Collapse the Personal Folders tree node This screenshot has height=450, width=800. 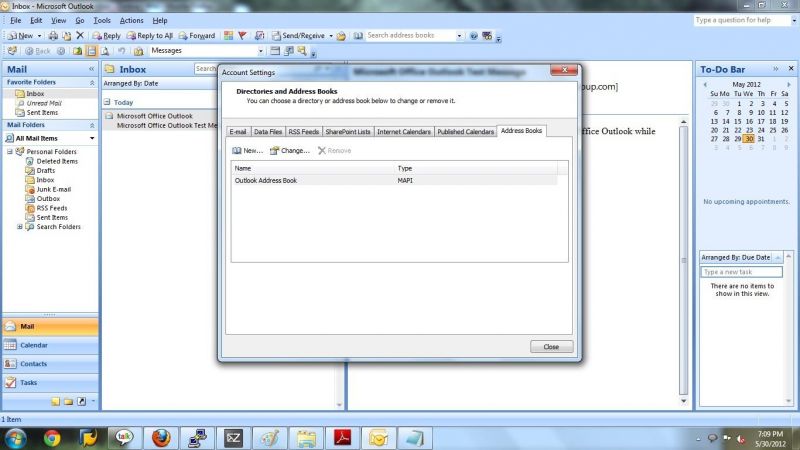pyautogui.click(x=10, y=152)
